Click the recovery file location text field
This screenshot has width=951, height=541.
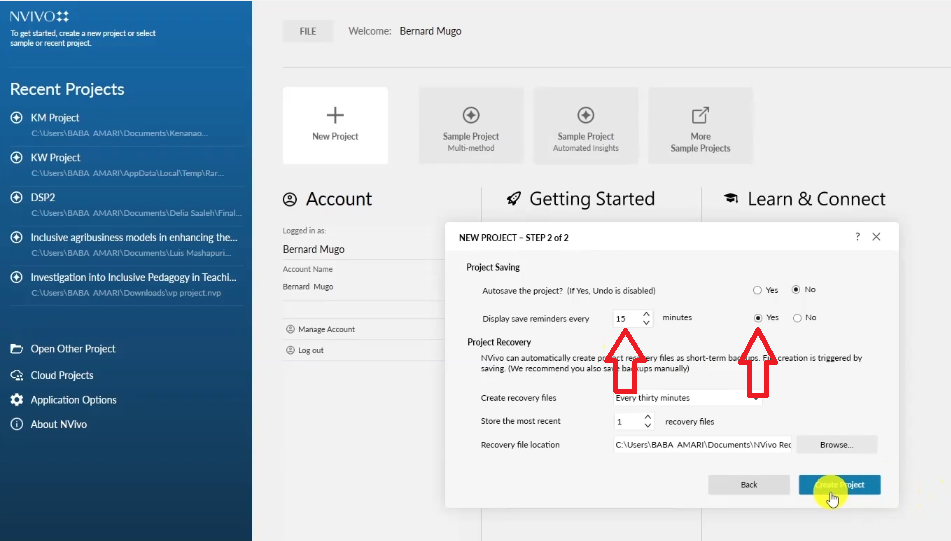click(702, 445)
